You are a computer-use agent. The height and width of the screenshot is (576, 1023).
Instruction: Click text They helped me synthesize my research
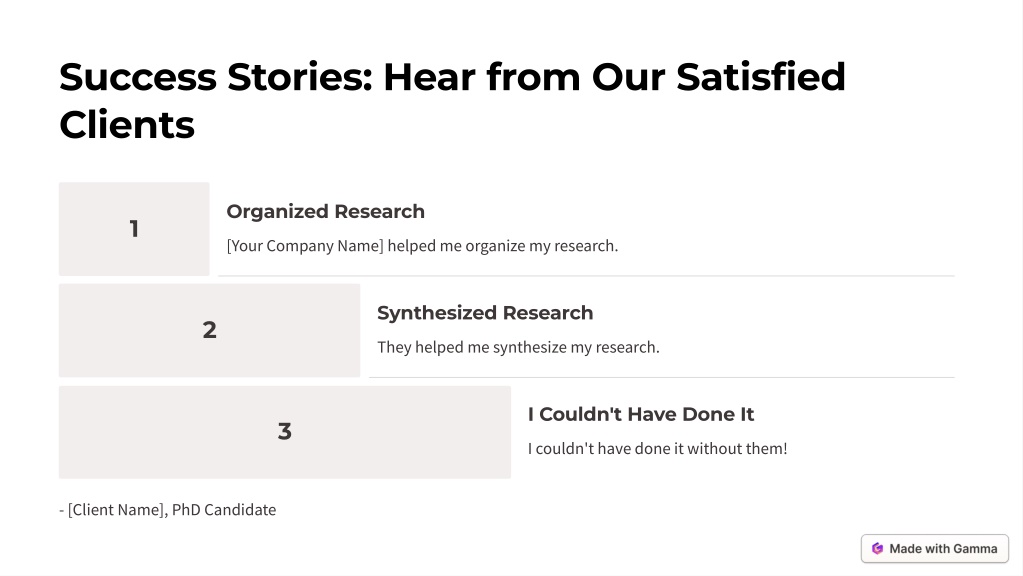(518, 347)
